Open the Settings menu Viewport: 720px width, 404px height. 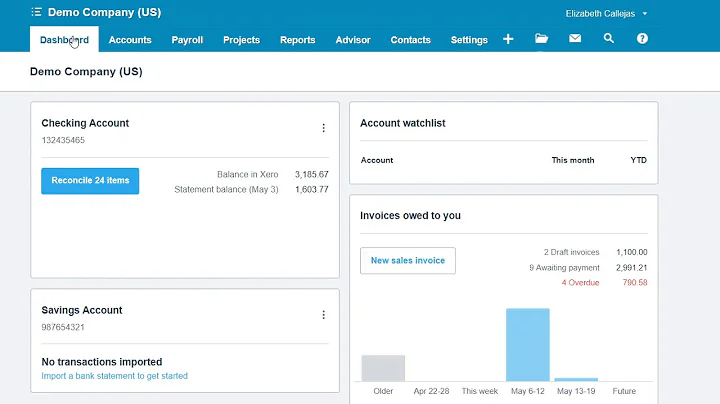[x=469, y=40]
